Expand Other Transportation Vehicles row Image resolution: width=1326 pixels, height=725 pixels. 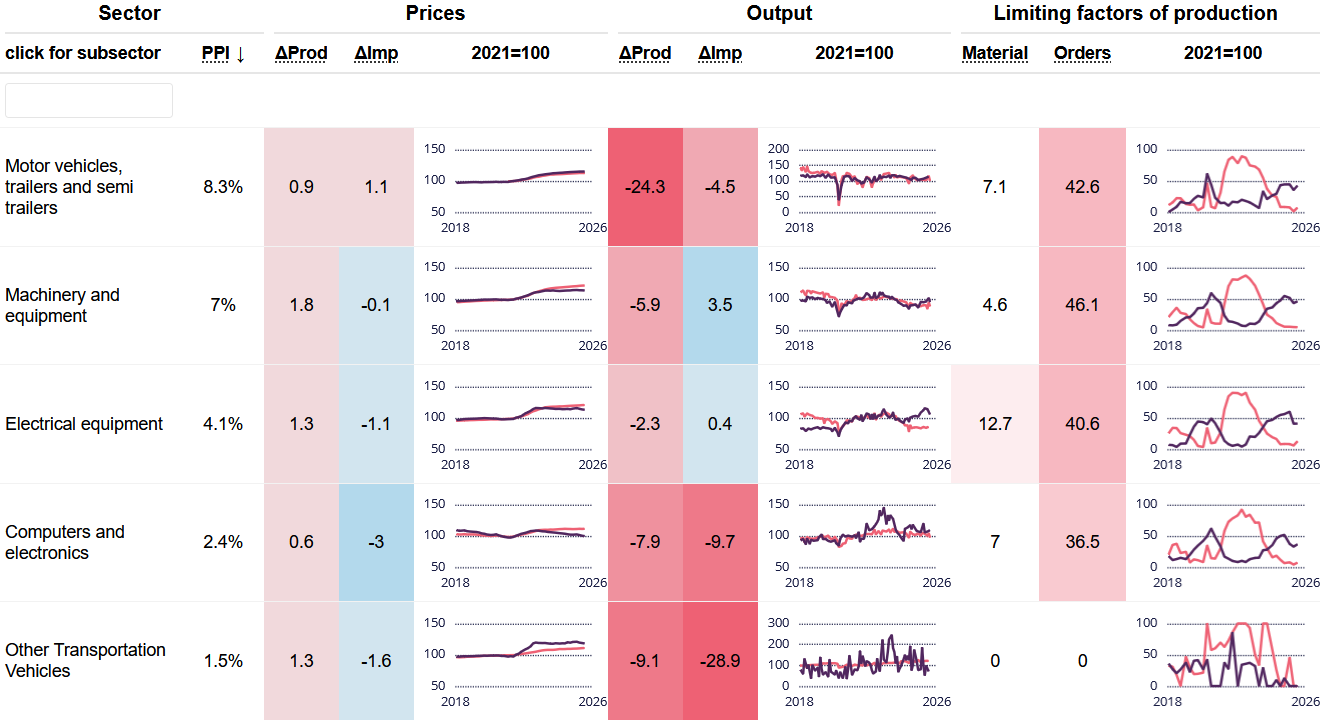pos(85,660)
